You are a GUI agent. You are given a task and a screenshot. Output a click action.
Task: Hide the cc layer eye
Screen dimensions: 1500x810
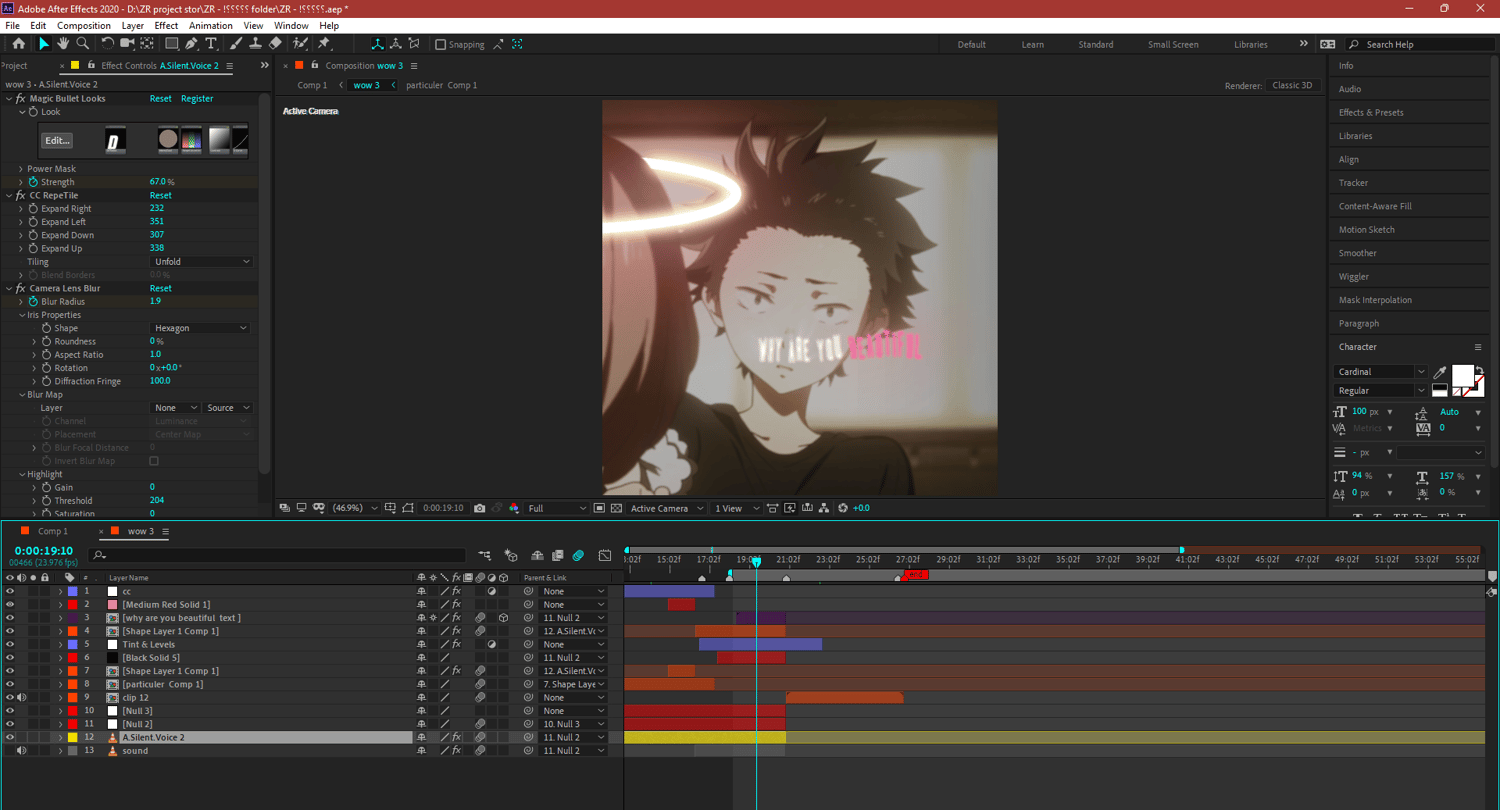(10, 591)
